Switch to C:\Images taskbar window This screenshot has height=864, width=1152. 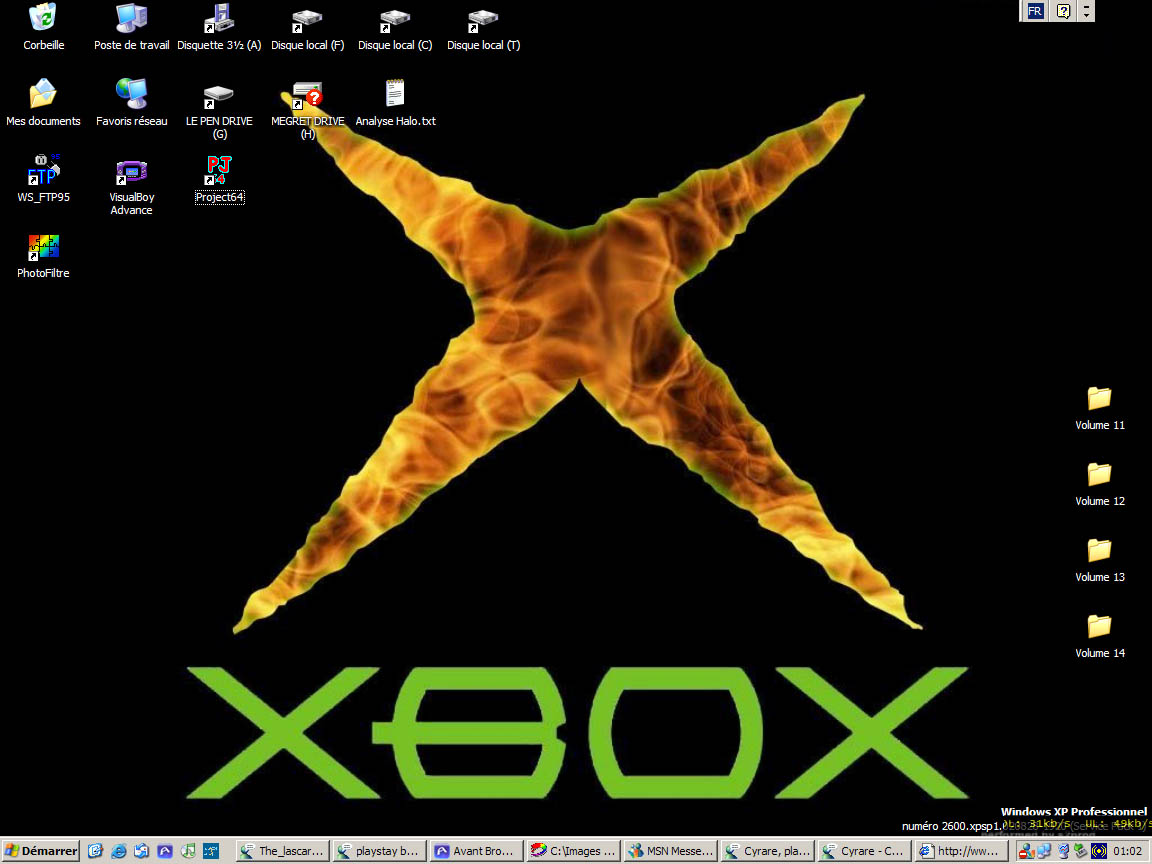click(573, 851)
